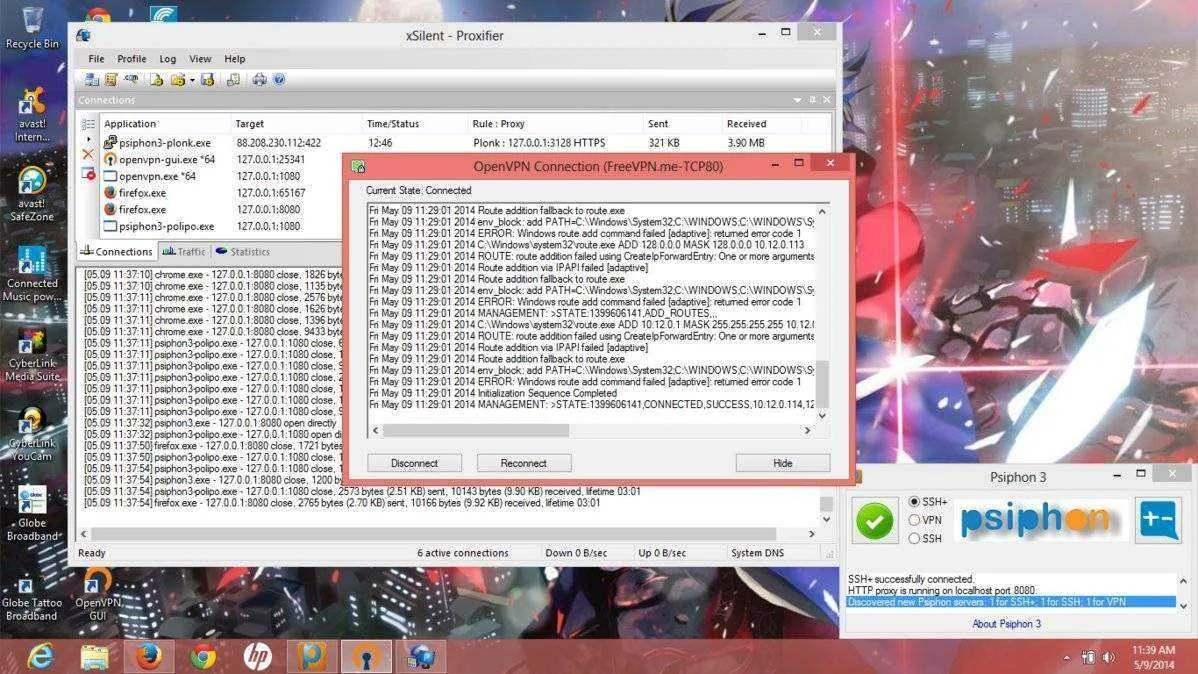Open the Connections panel dropdown arrow
This screenshot has width=1198, height=674.
click(x=798, y=100)
